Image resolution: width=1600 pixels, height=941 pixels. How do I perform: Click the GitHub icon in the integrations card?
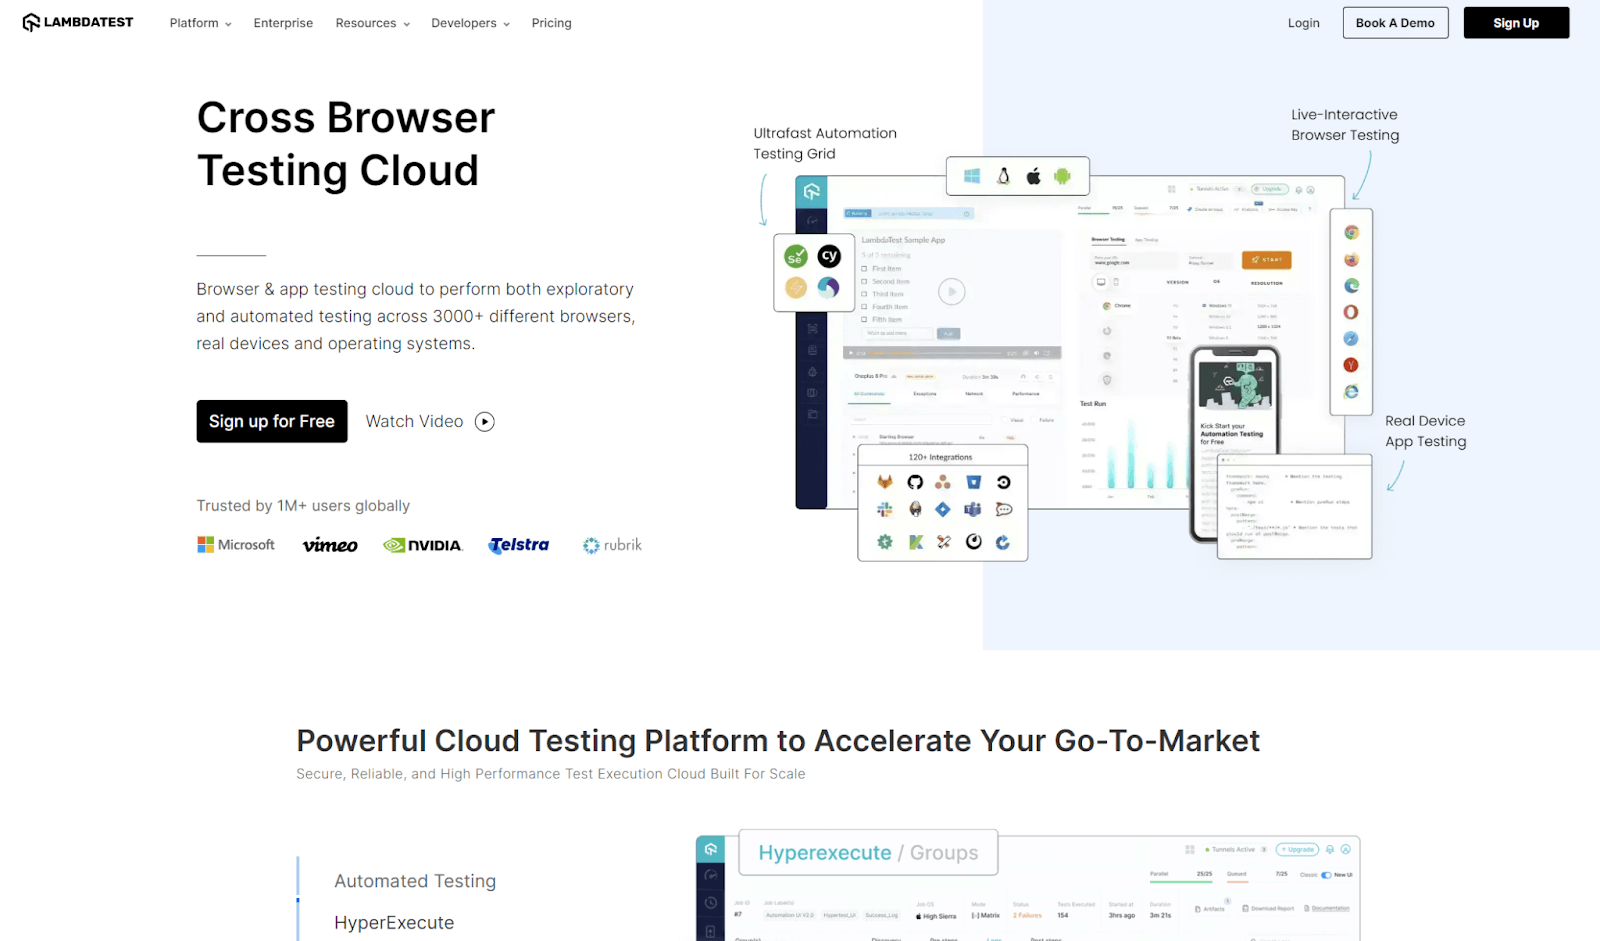(915, 482)
